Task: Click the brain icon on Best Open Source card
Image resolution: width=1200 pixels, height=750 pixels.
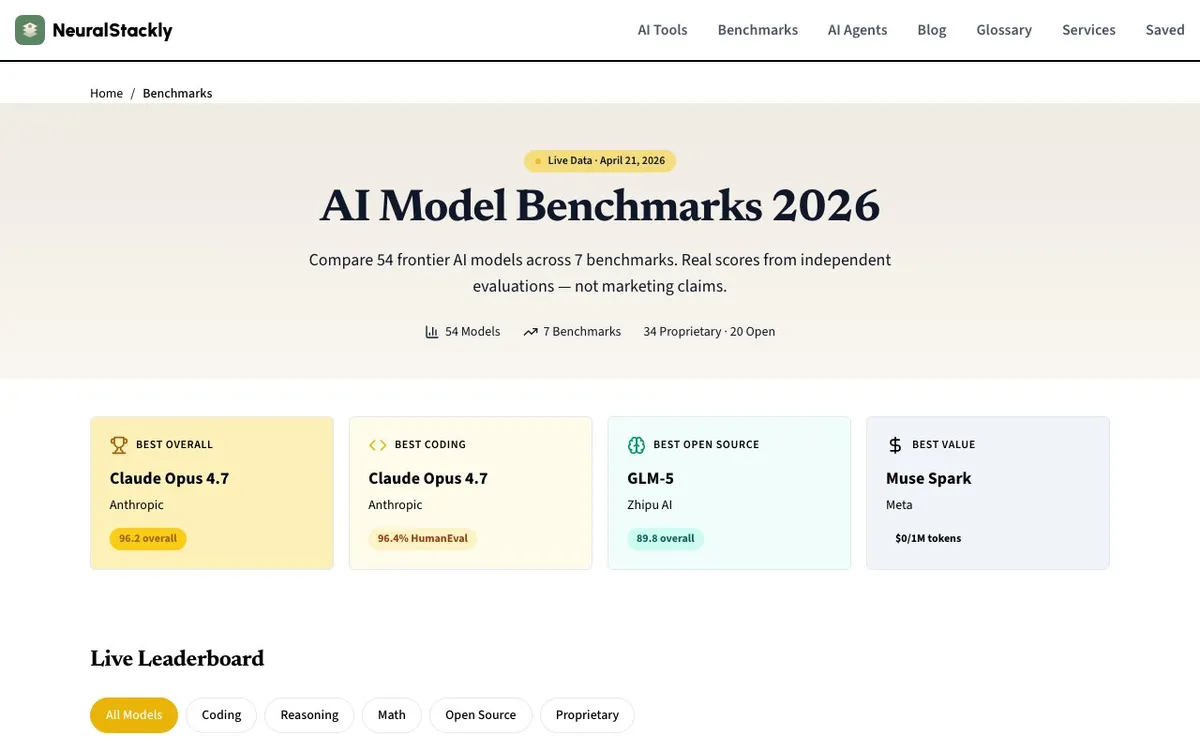Action: (636, 445)
